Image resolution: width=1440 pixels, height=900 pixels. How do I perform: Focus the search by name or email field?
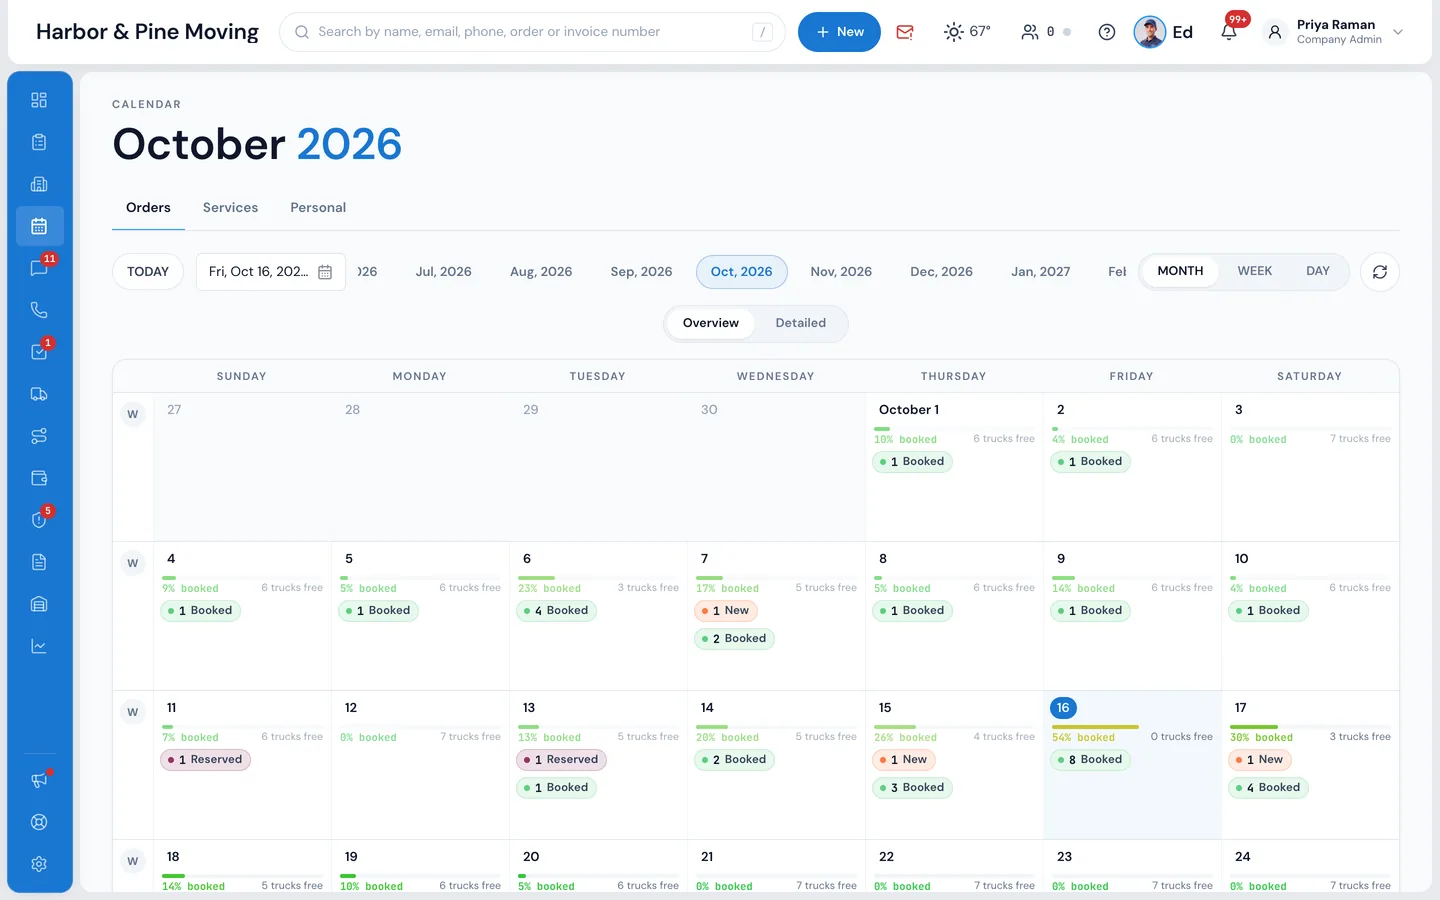click(x=532, y=32)
